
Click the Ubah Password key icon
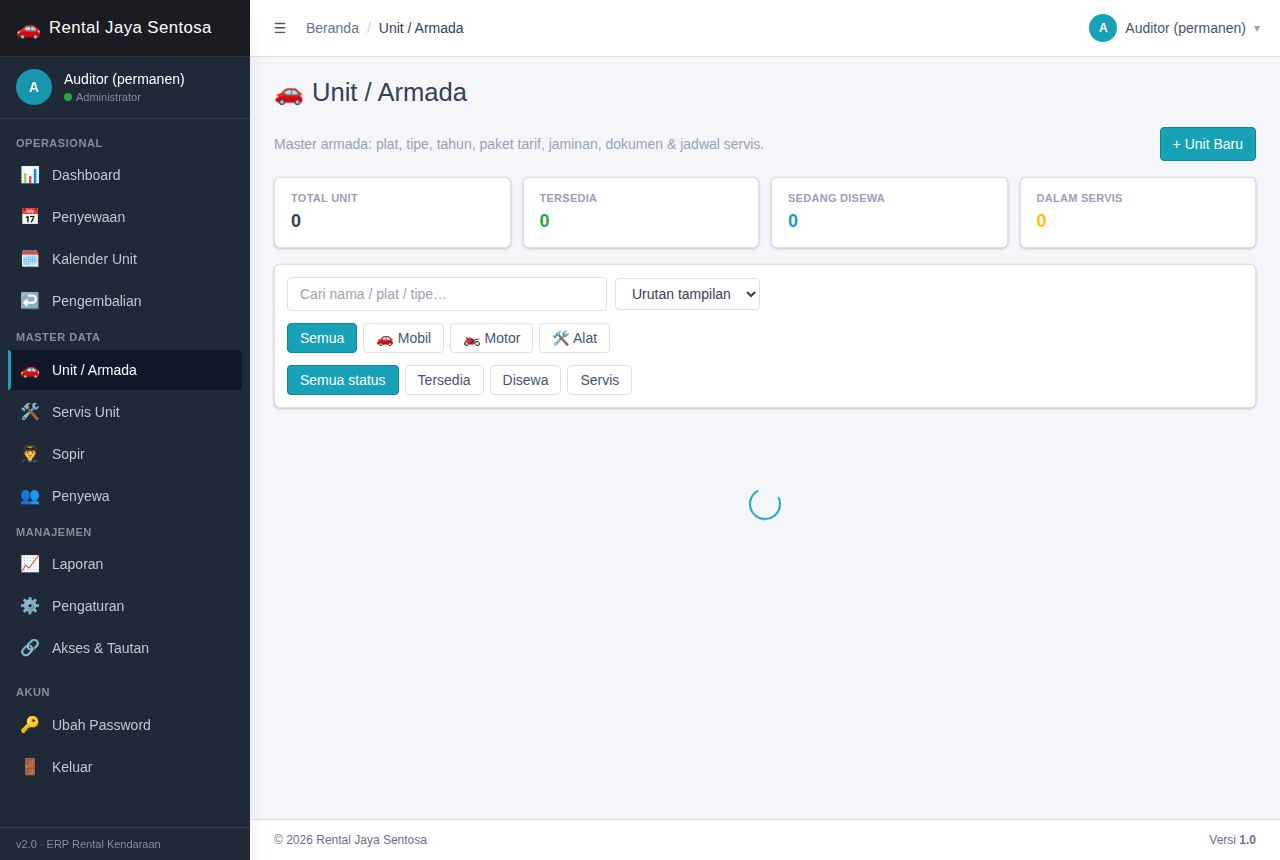pyautogui.click(x=30, y=725)
